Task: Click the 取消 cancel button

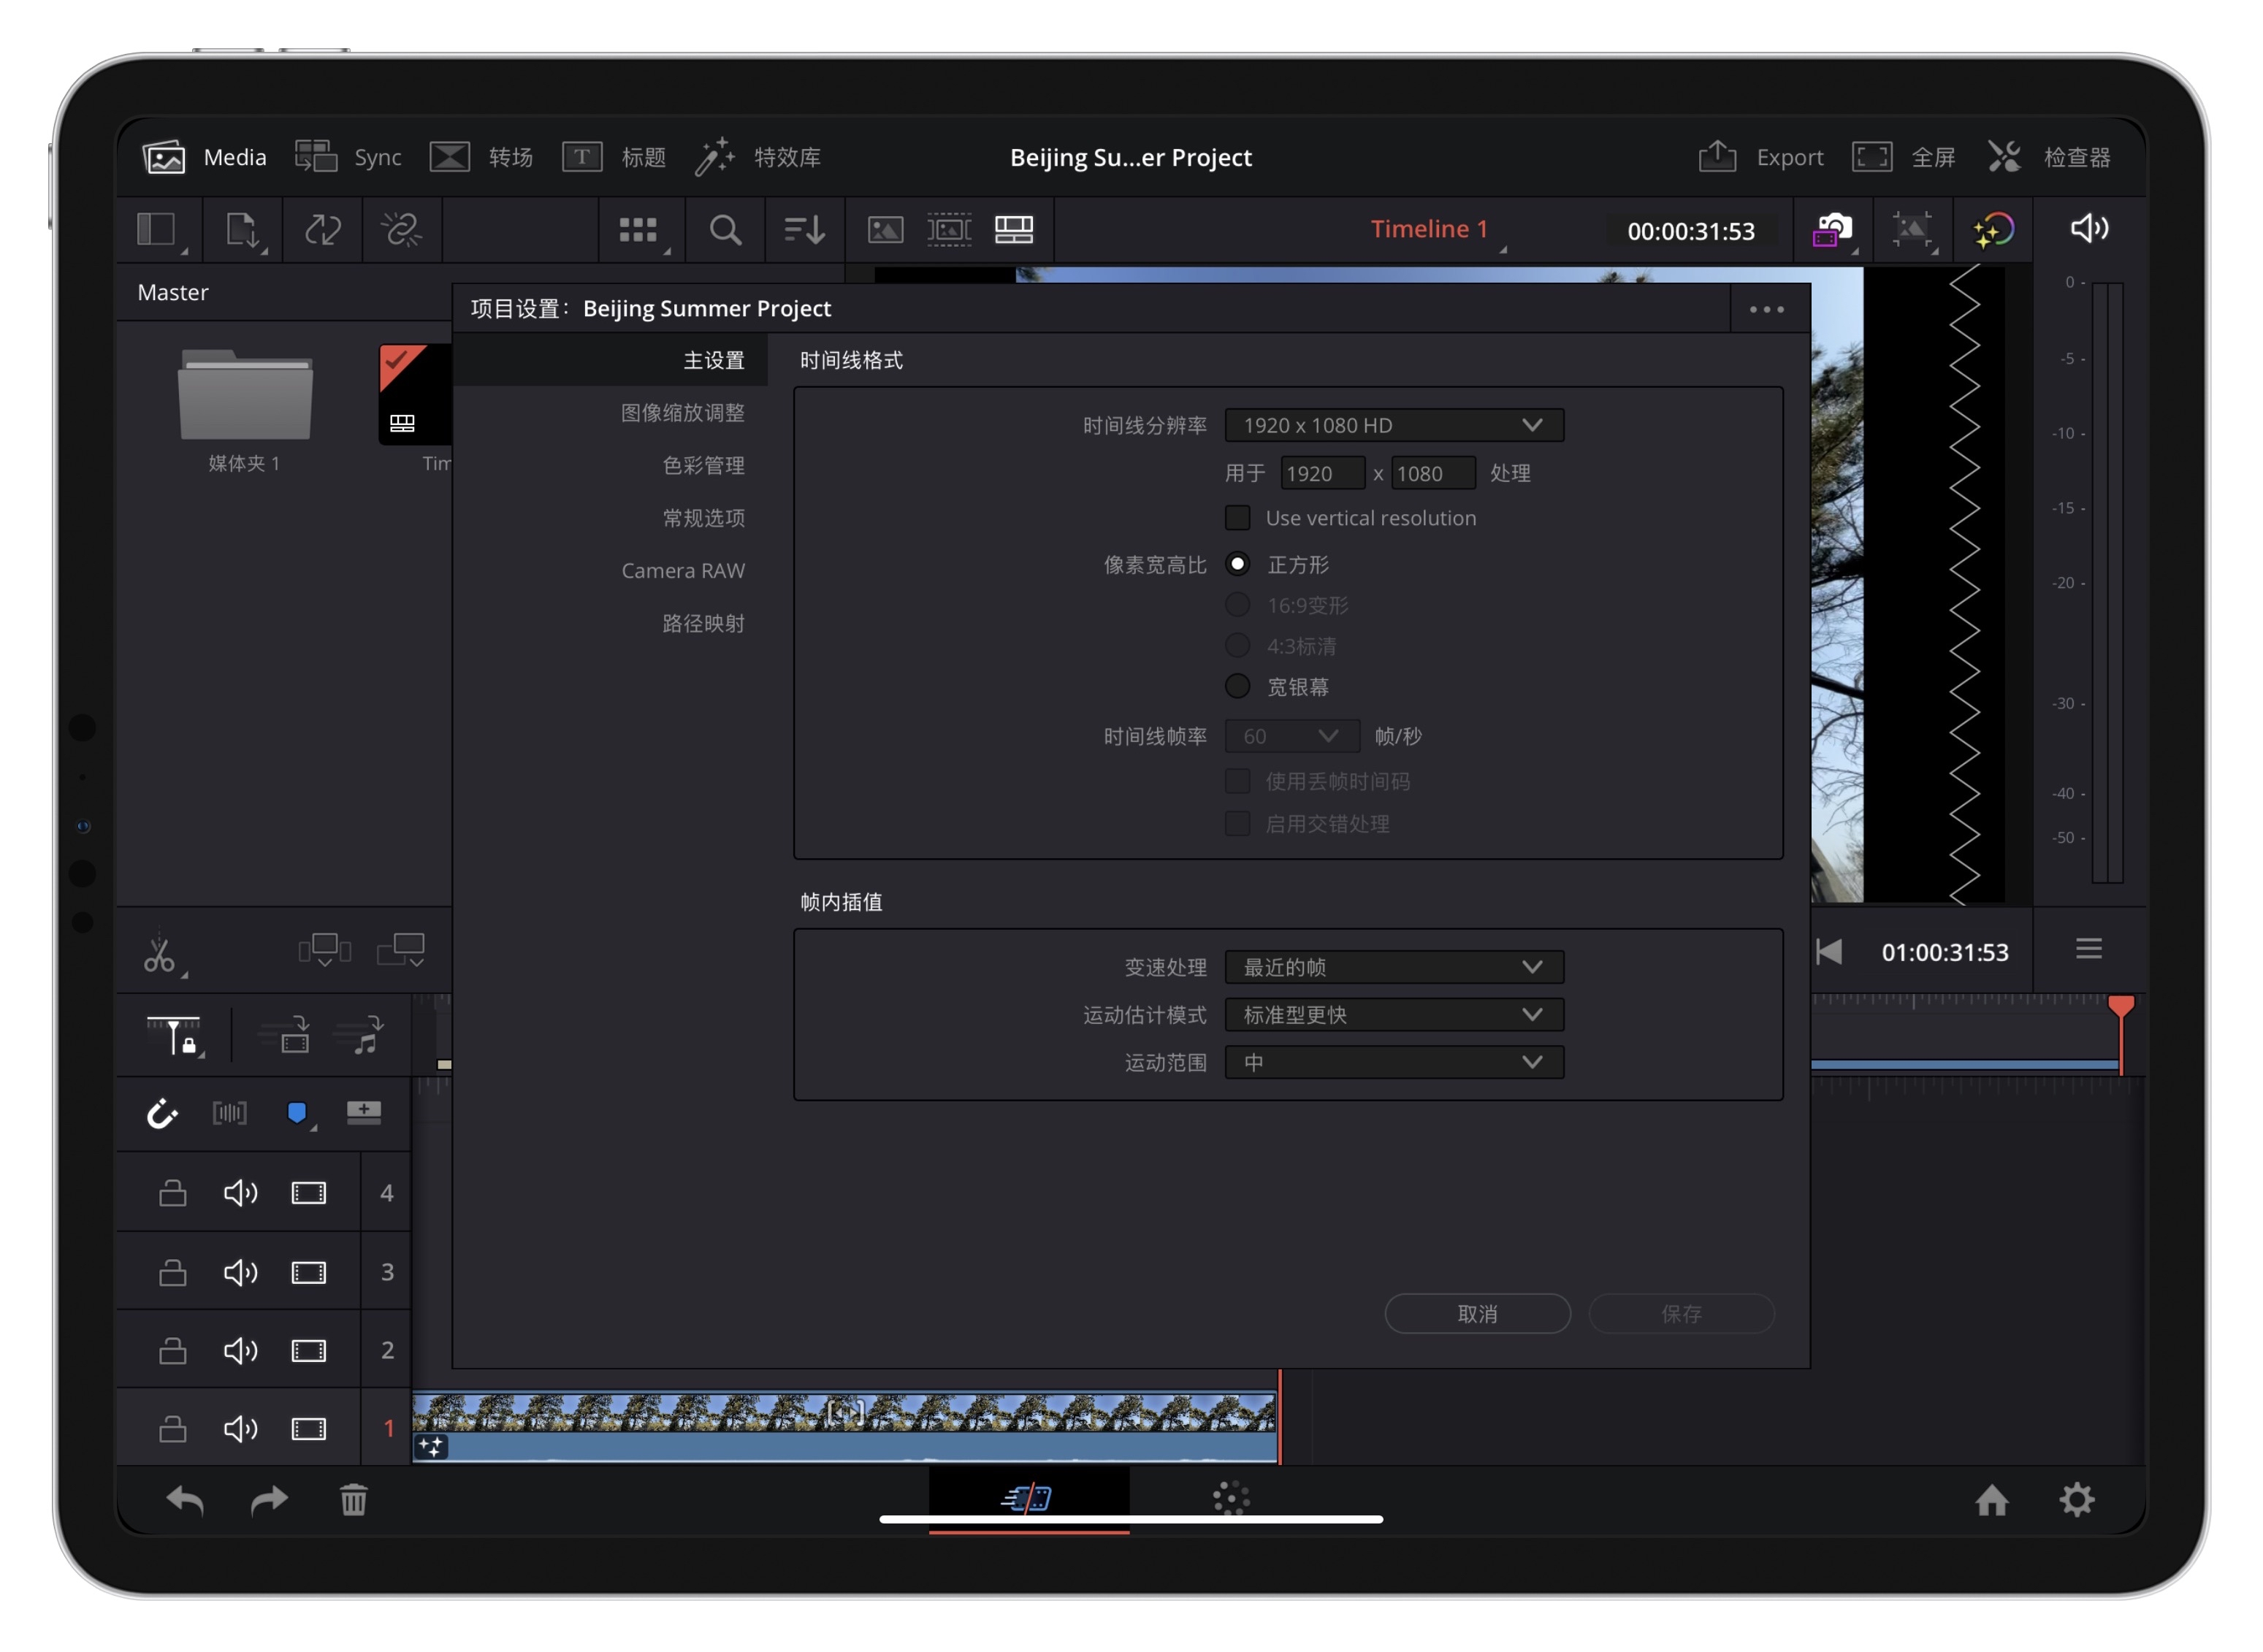Action: pyautogui.click(x=1477, y=1313)
